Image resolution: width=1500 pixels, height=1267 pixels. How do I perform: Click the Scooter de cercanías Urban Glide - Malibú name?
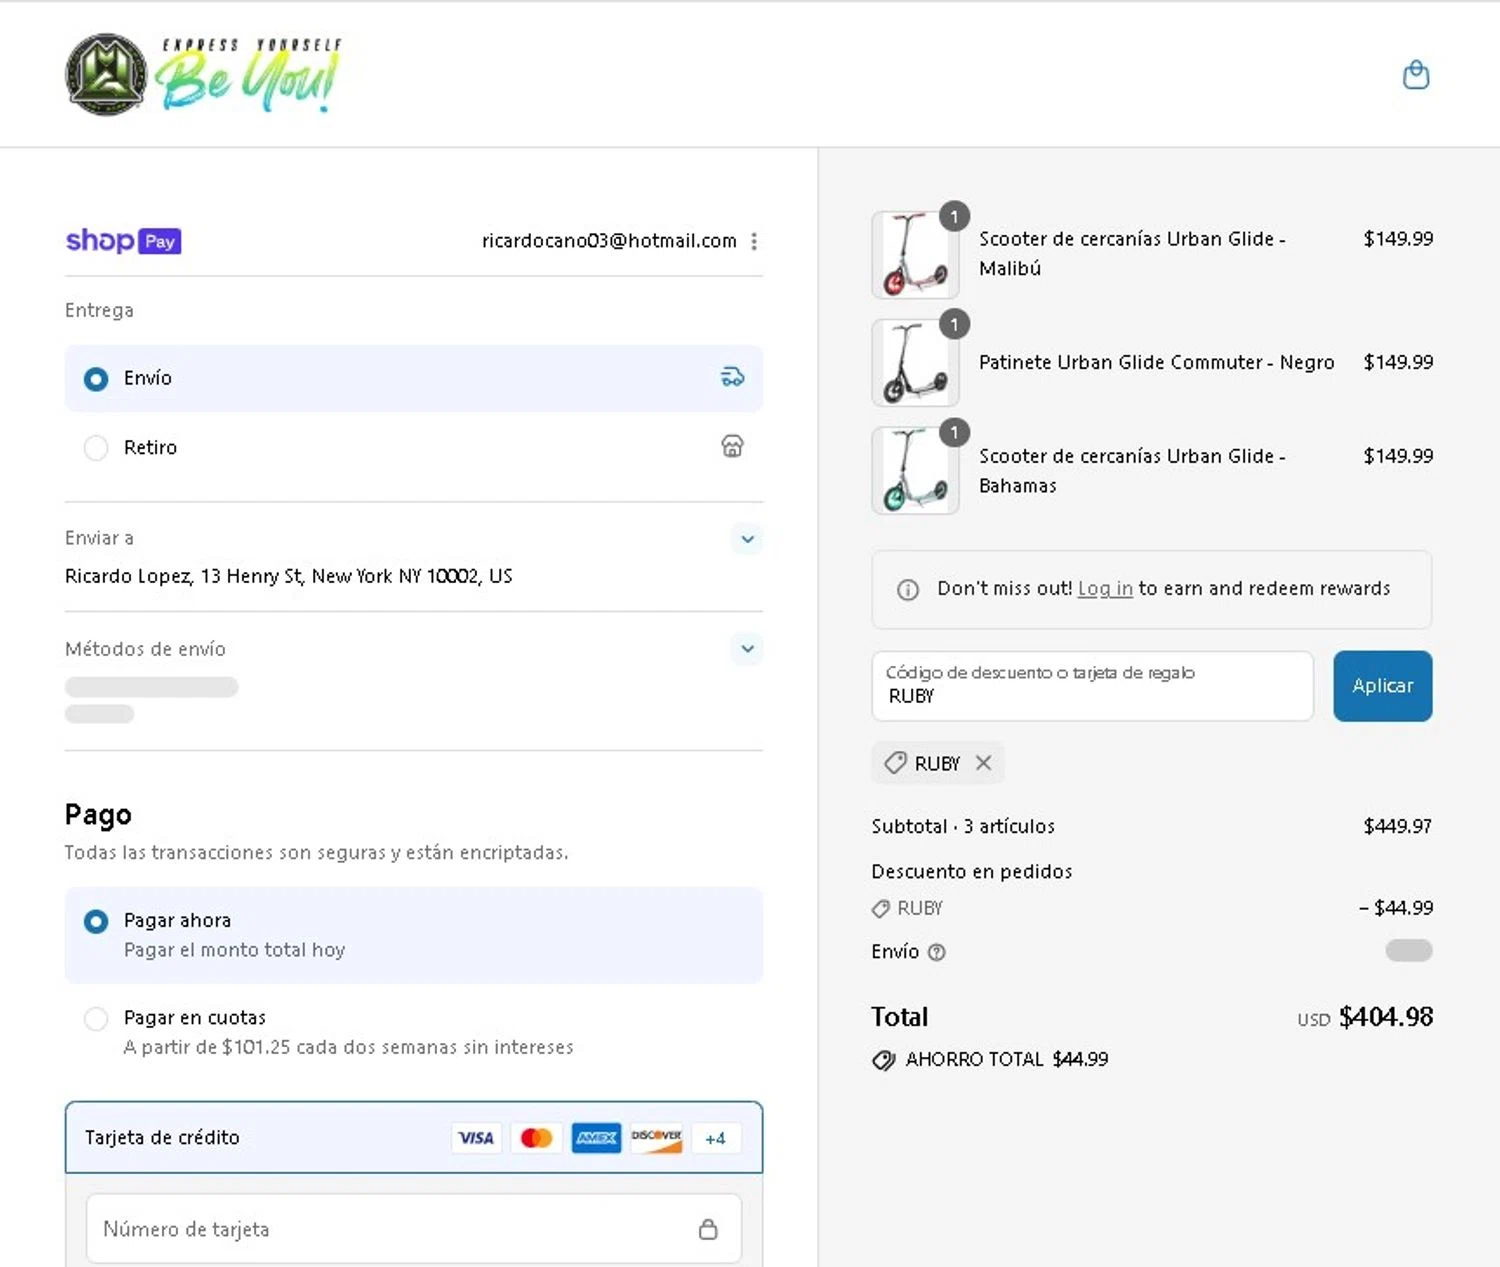point(1132,254)
